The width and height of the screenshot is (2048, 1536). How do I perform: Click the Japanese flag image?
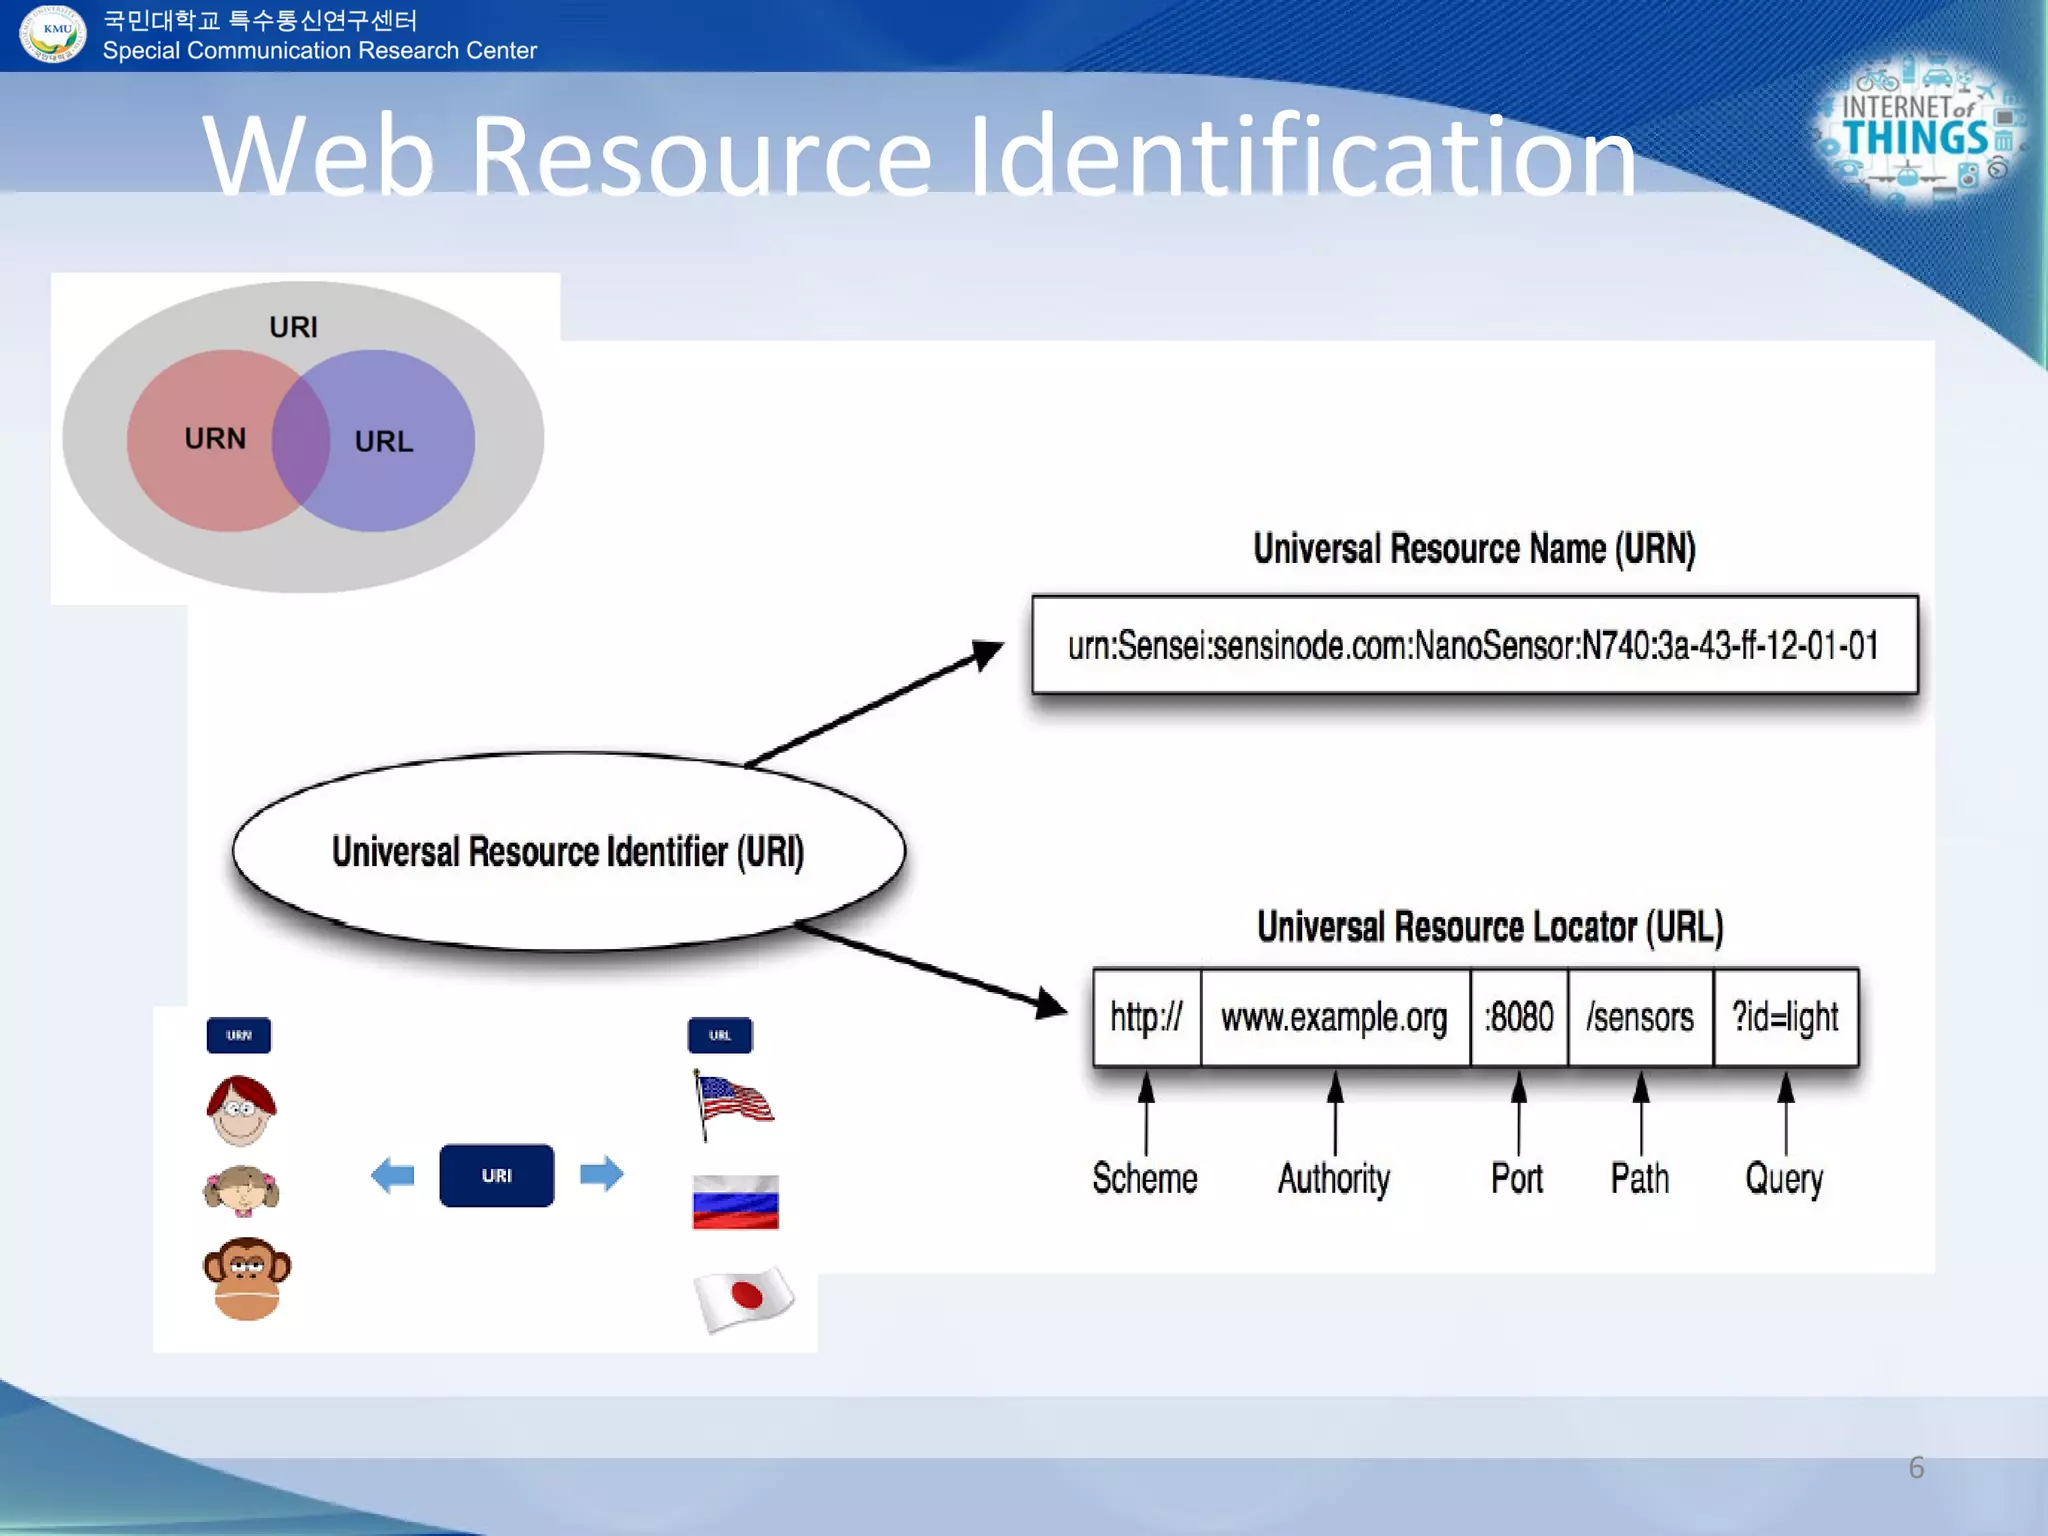(743, 1298)
